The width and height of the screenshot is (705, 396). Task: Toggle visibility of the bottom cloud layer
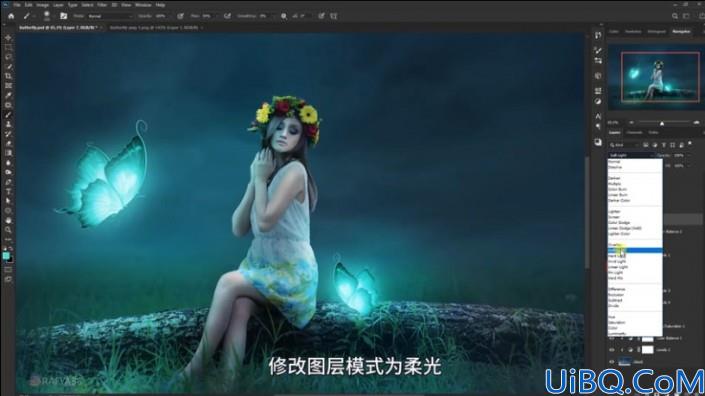[x=612, y=361]
